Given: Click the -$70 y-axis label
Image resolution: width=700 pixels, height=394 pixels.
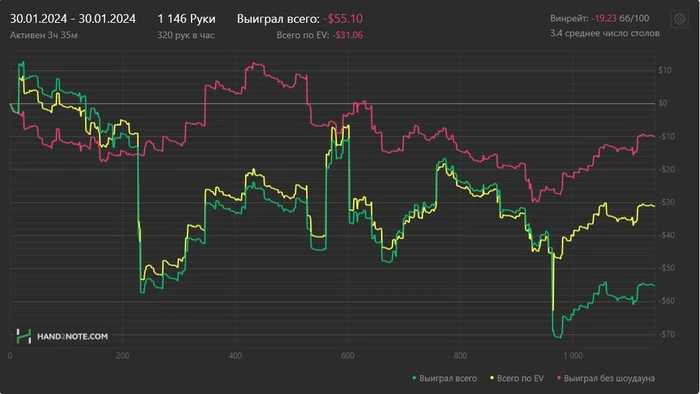Looking at the screenshot, I should pos(667,334).
